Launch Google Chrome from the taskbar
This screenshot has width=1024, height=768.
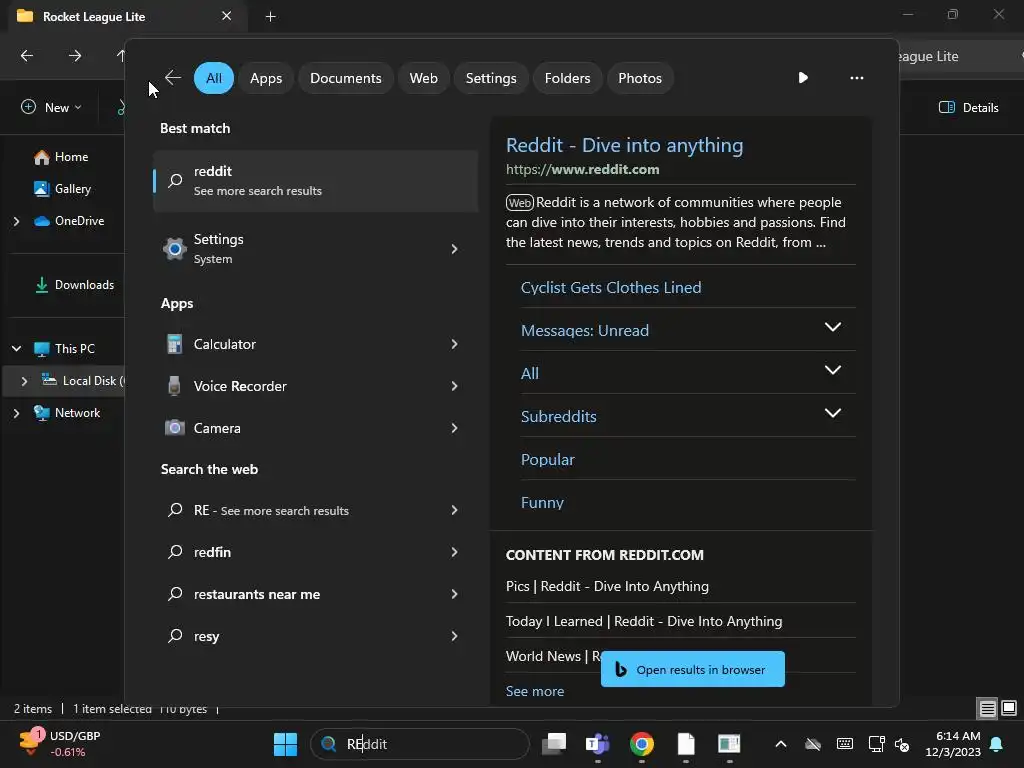click(x=641, y=744)
